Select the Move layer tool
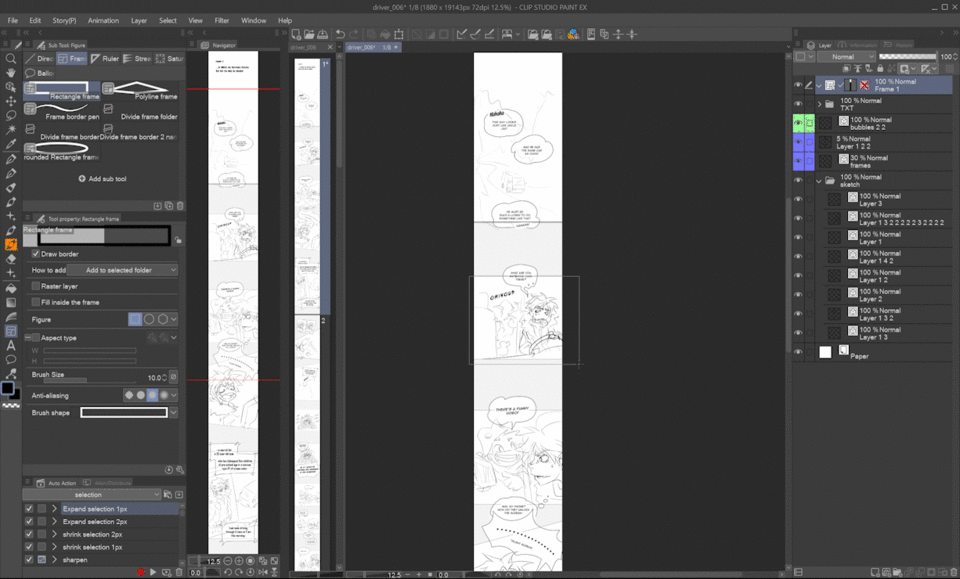The height and width of the screenshot is (579, 960). 10,101
